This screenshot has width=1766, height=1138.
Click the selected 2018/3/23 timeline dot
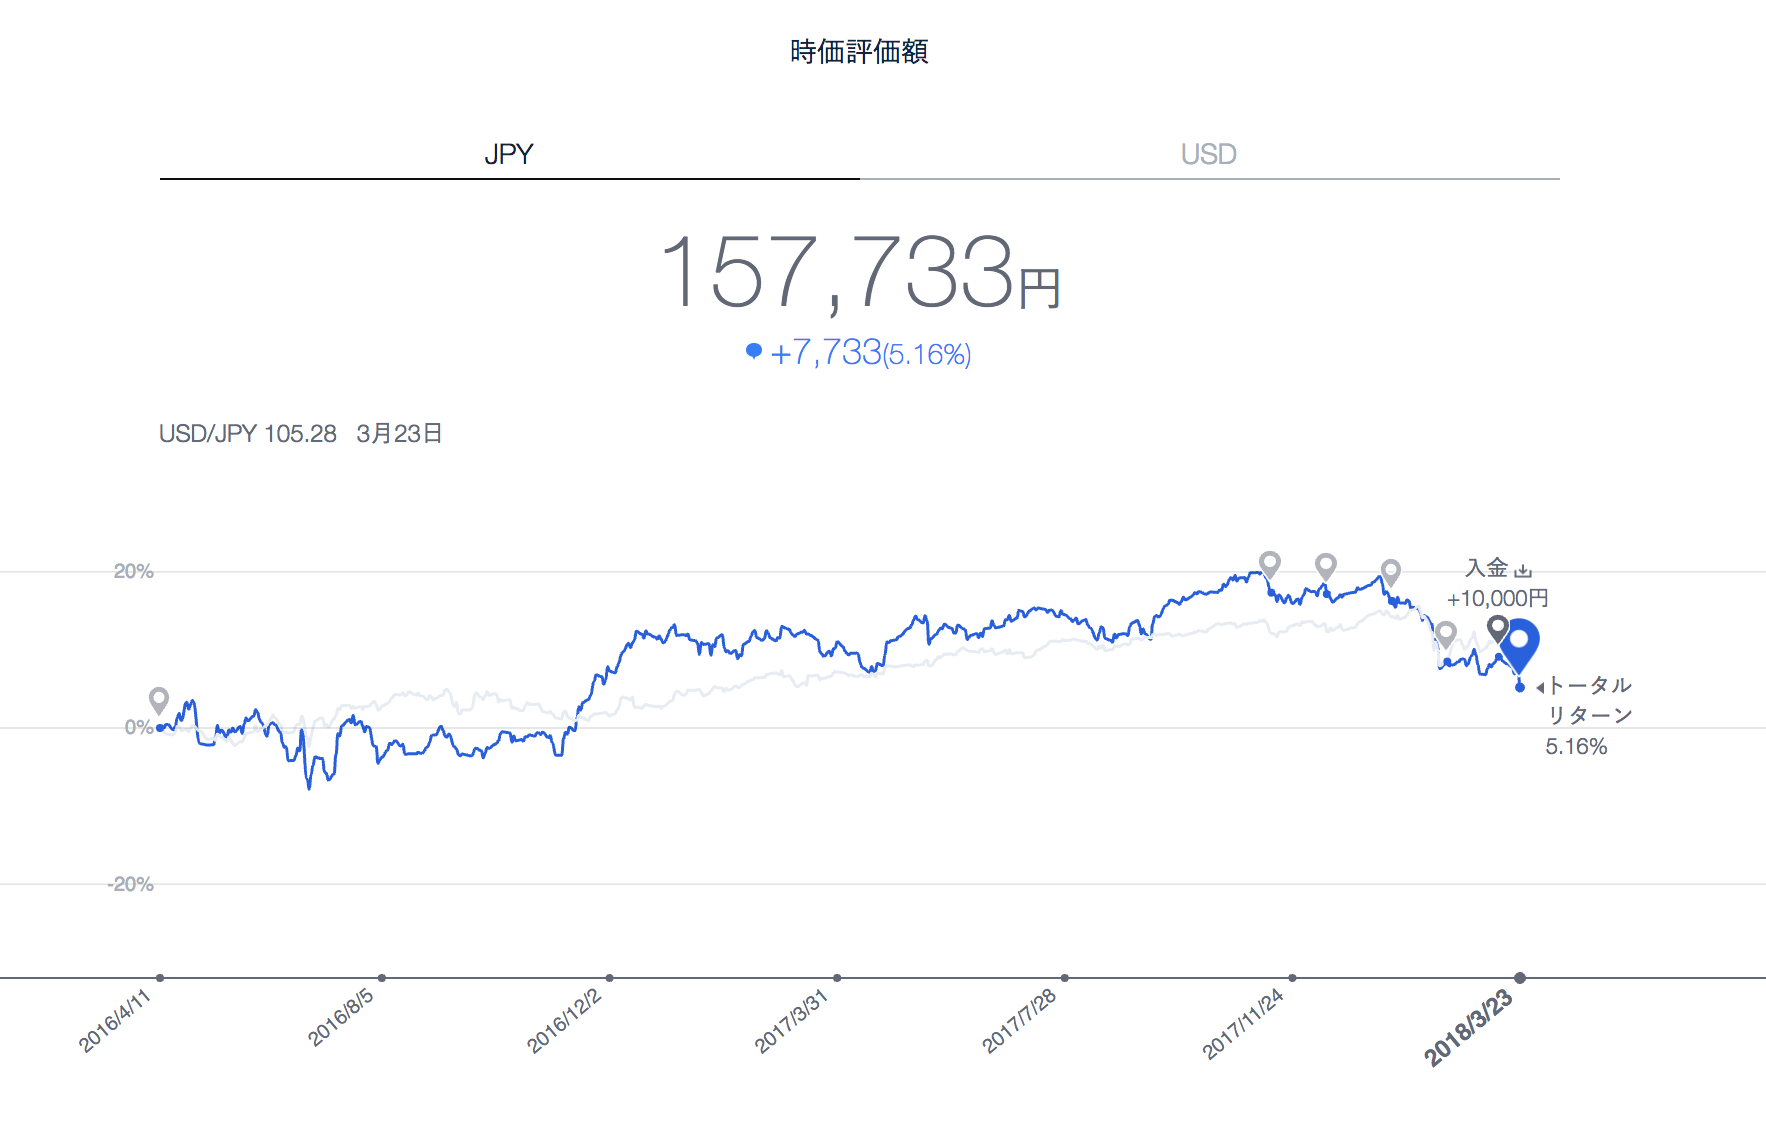click(x=1520, y=978)
